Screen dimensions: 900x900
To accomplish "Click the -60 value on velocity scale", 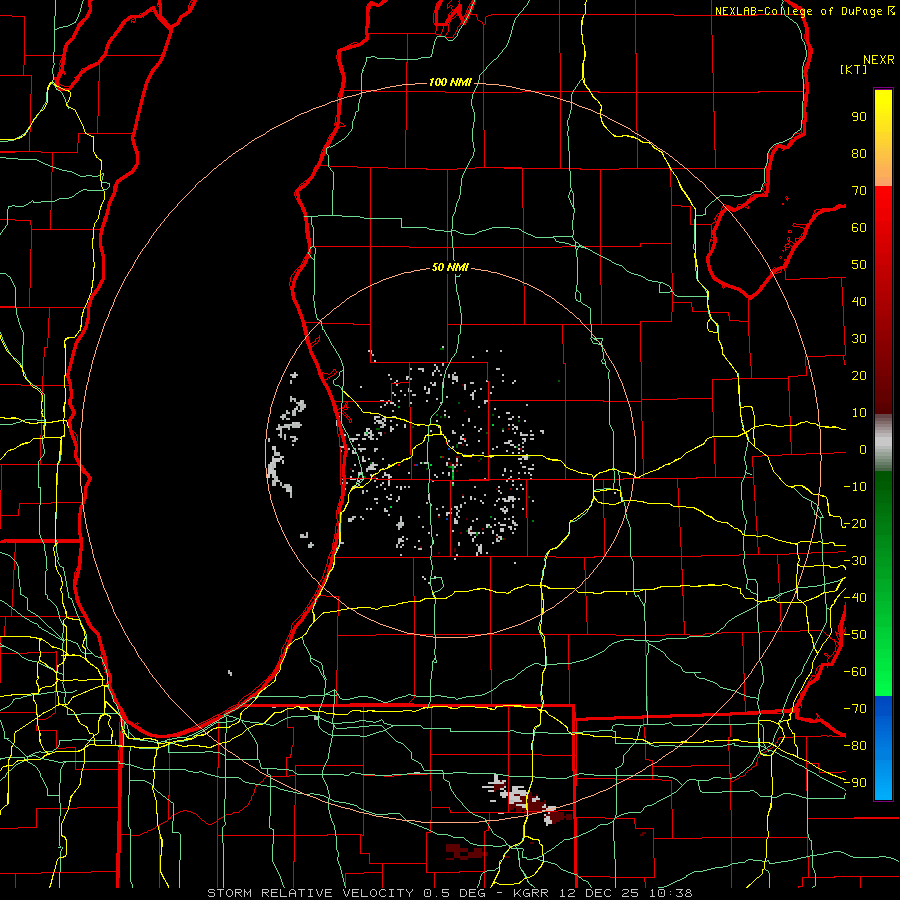I will coord(855,672).
